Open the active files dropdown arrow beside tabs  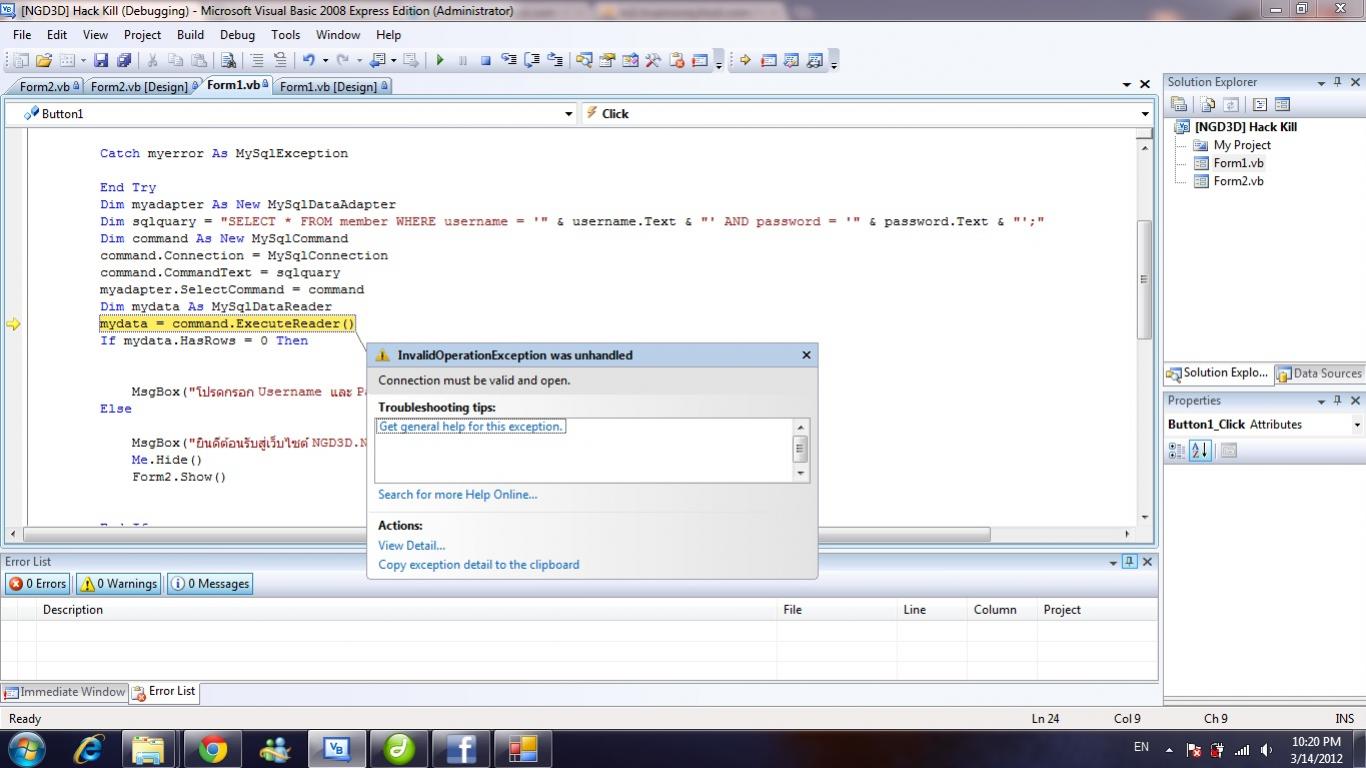(1127, 85)
